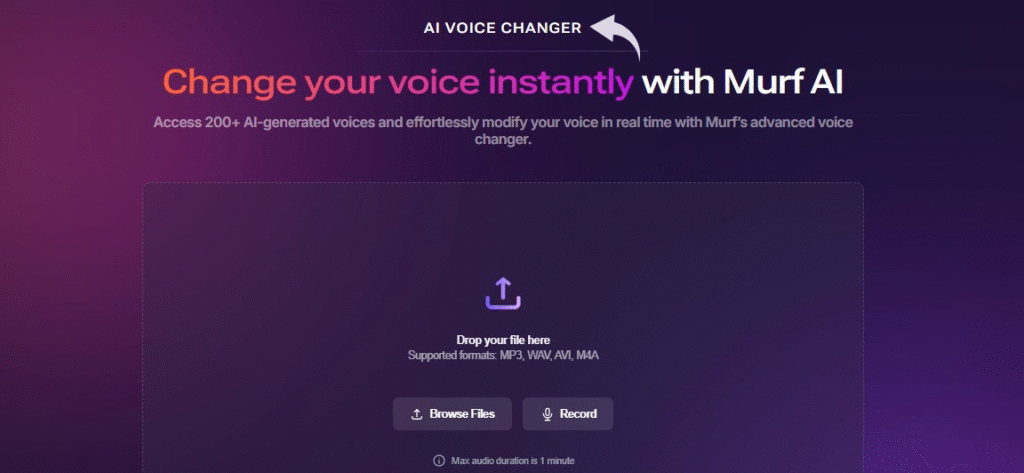Click the "with Murf AI" heading text

coord(742,83)
